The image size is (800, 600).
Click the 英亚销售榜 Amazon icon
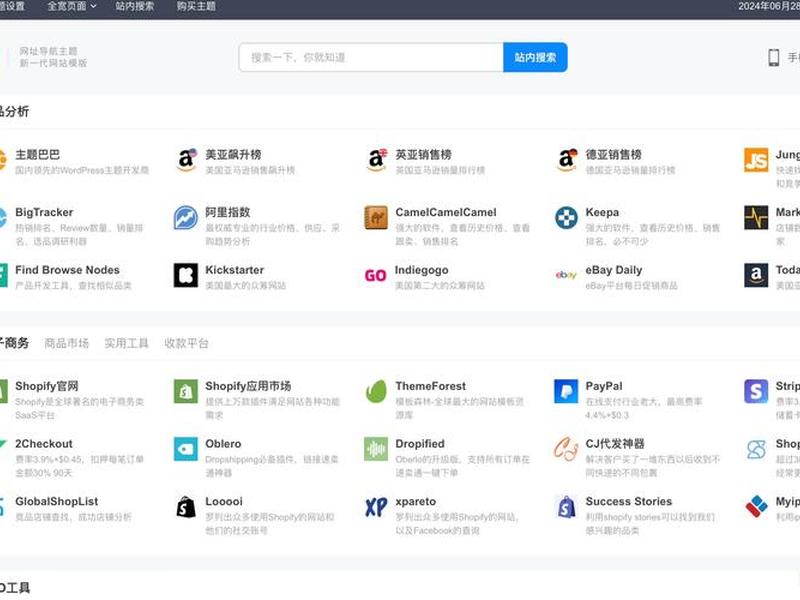click(x=376, y=160)
